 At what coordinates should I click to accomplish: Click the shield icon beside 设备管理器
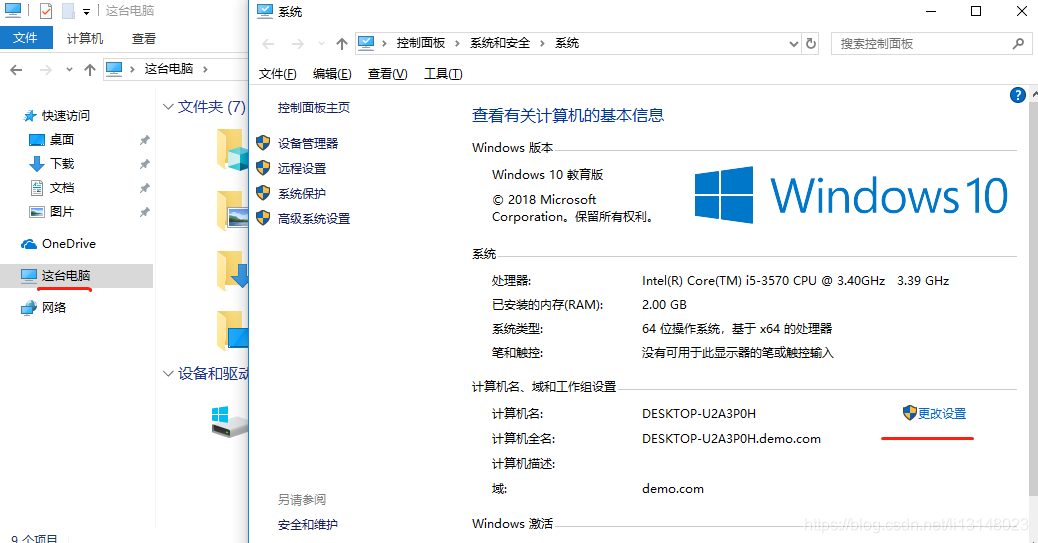pos(263,143)
